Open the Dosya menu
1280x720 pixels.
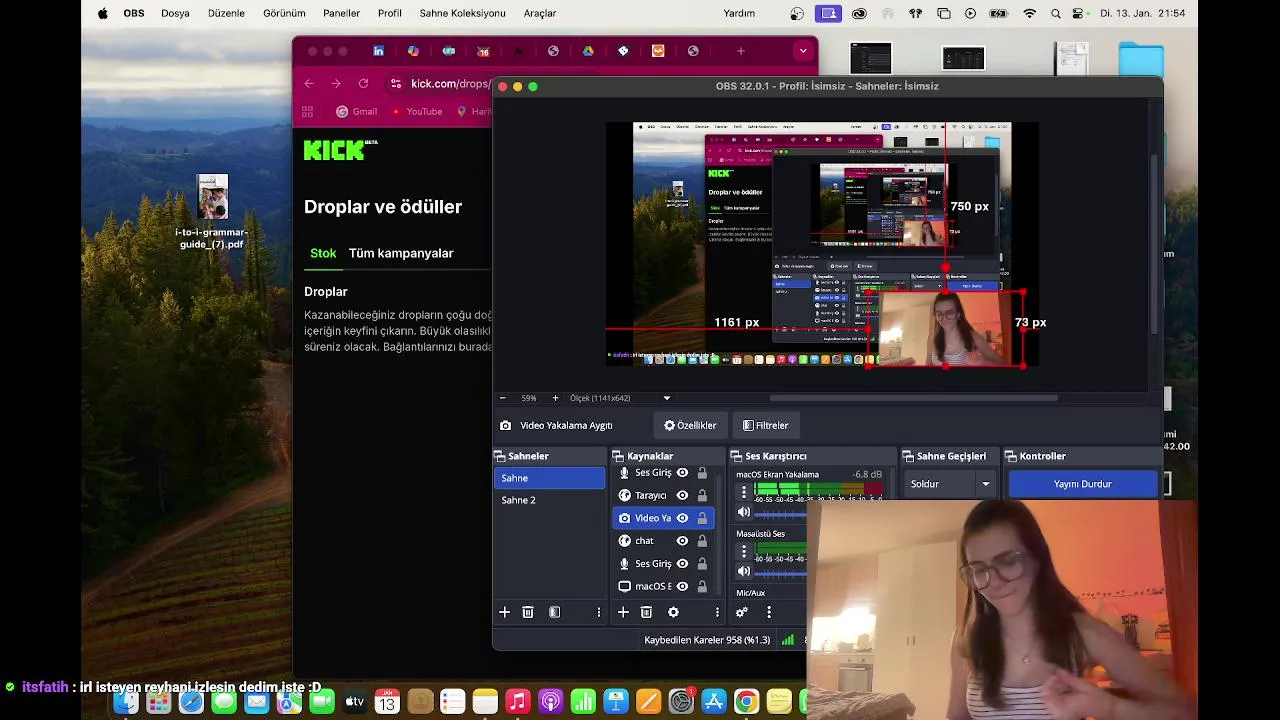[175, 13]
